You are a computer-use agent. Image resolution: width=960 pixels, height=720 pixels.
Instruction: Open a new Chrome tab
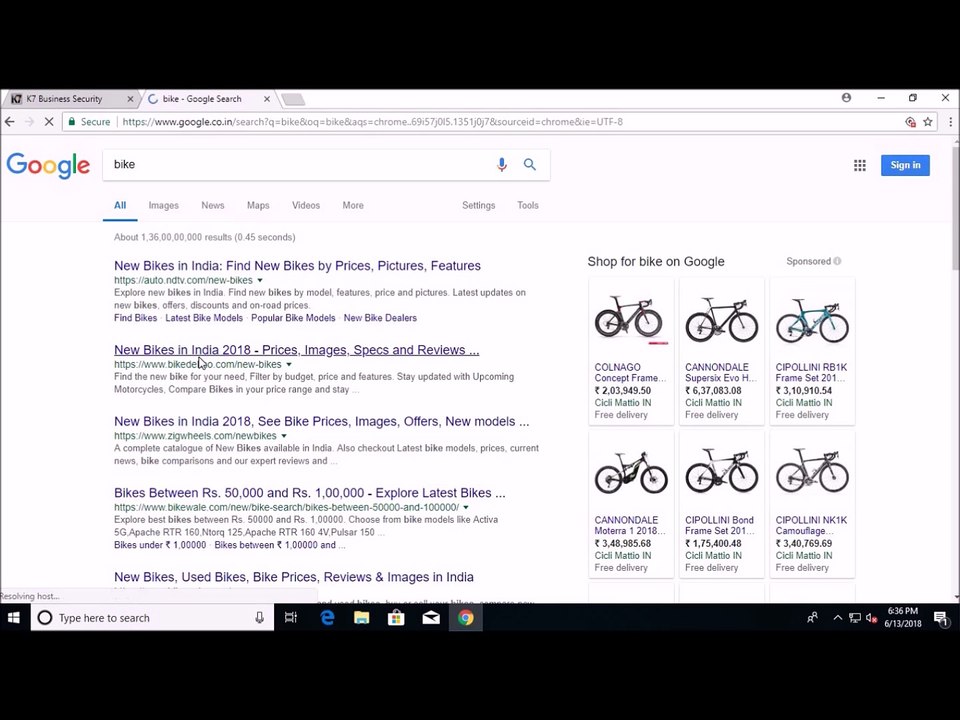coord(293,99)
